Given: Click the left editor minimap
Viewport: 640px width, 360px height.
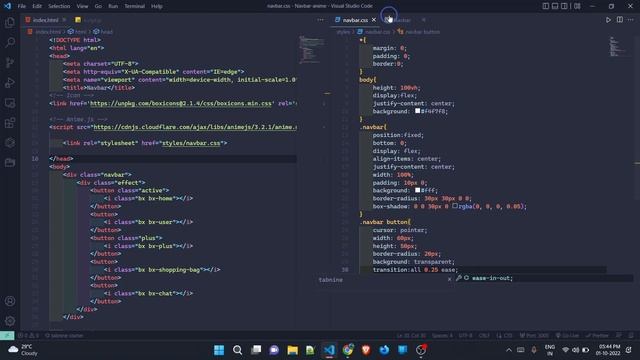Looking at the screenshot, I should [311, 50].
